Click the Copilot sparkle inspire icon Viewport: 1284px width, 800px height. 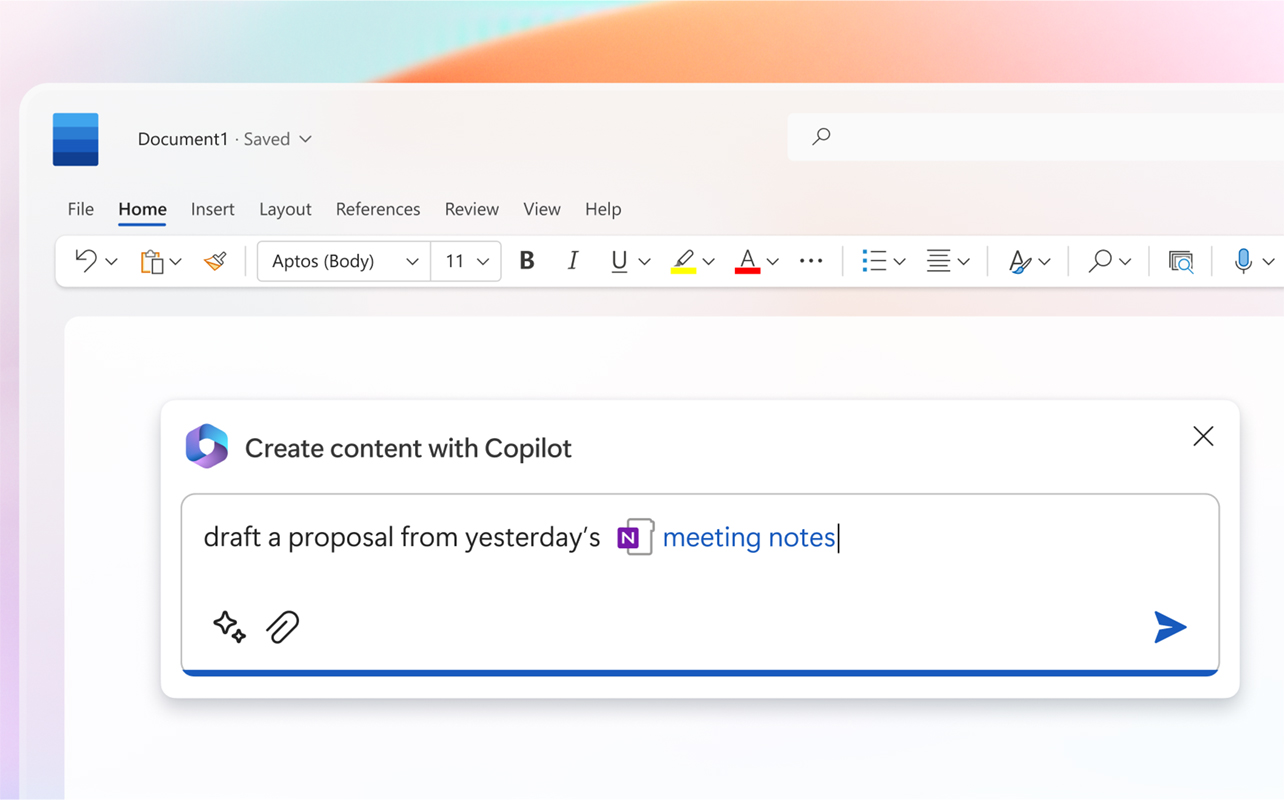click(x=229, y=627)
